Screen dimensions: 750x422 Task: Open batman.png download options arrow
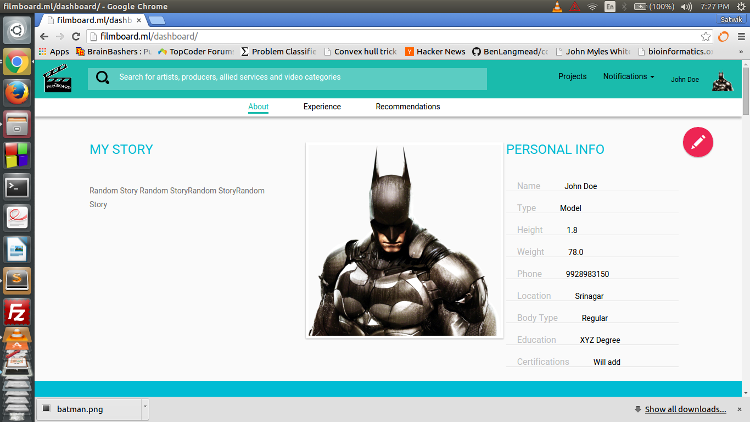pyautogui.click(x=145, y=409)
